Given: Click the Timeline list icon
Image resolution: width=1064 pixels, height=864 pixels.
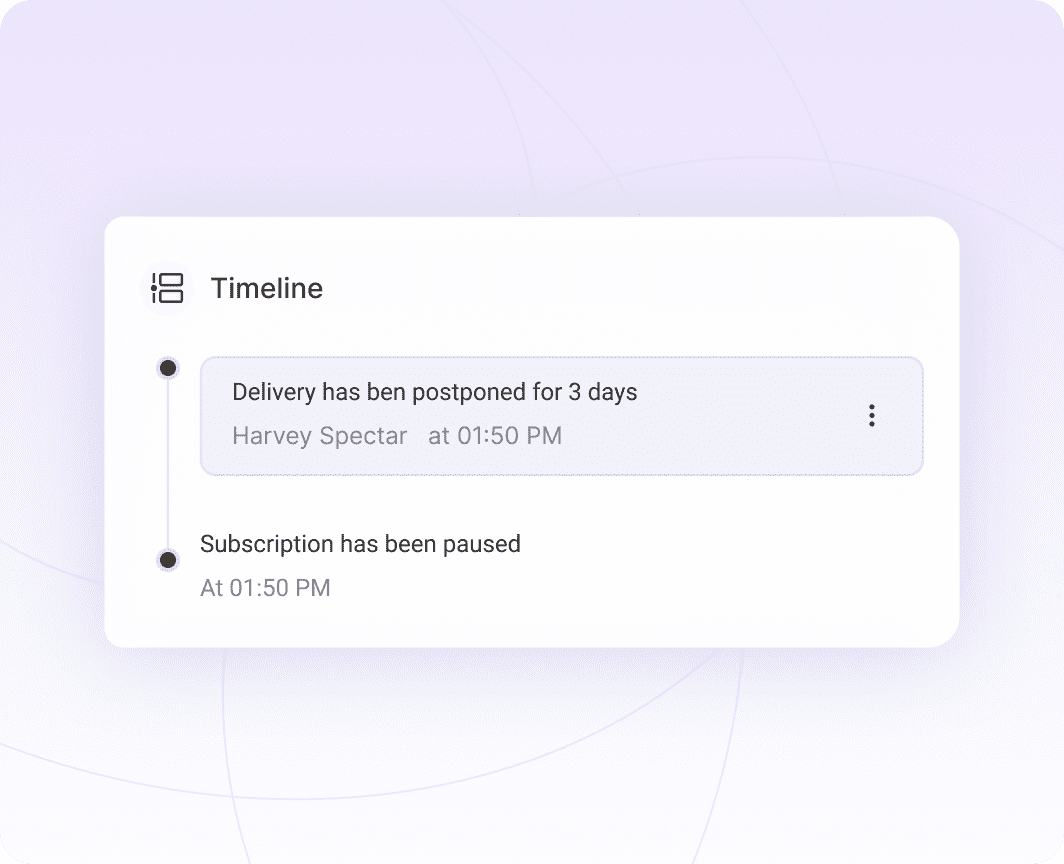Looking at the screenshot, I should [167, 288].
